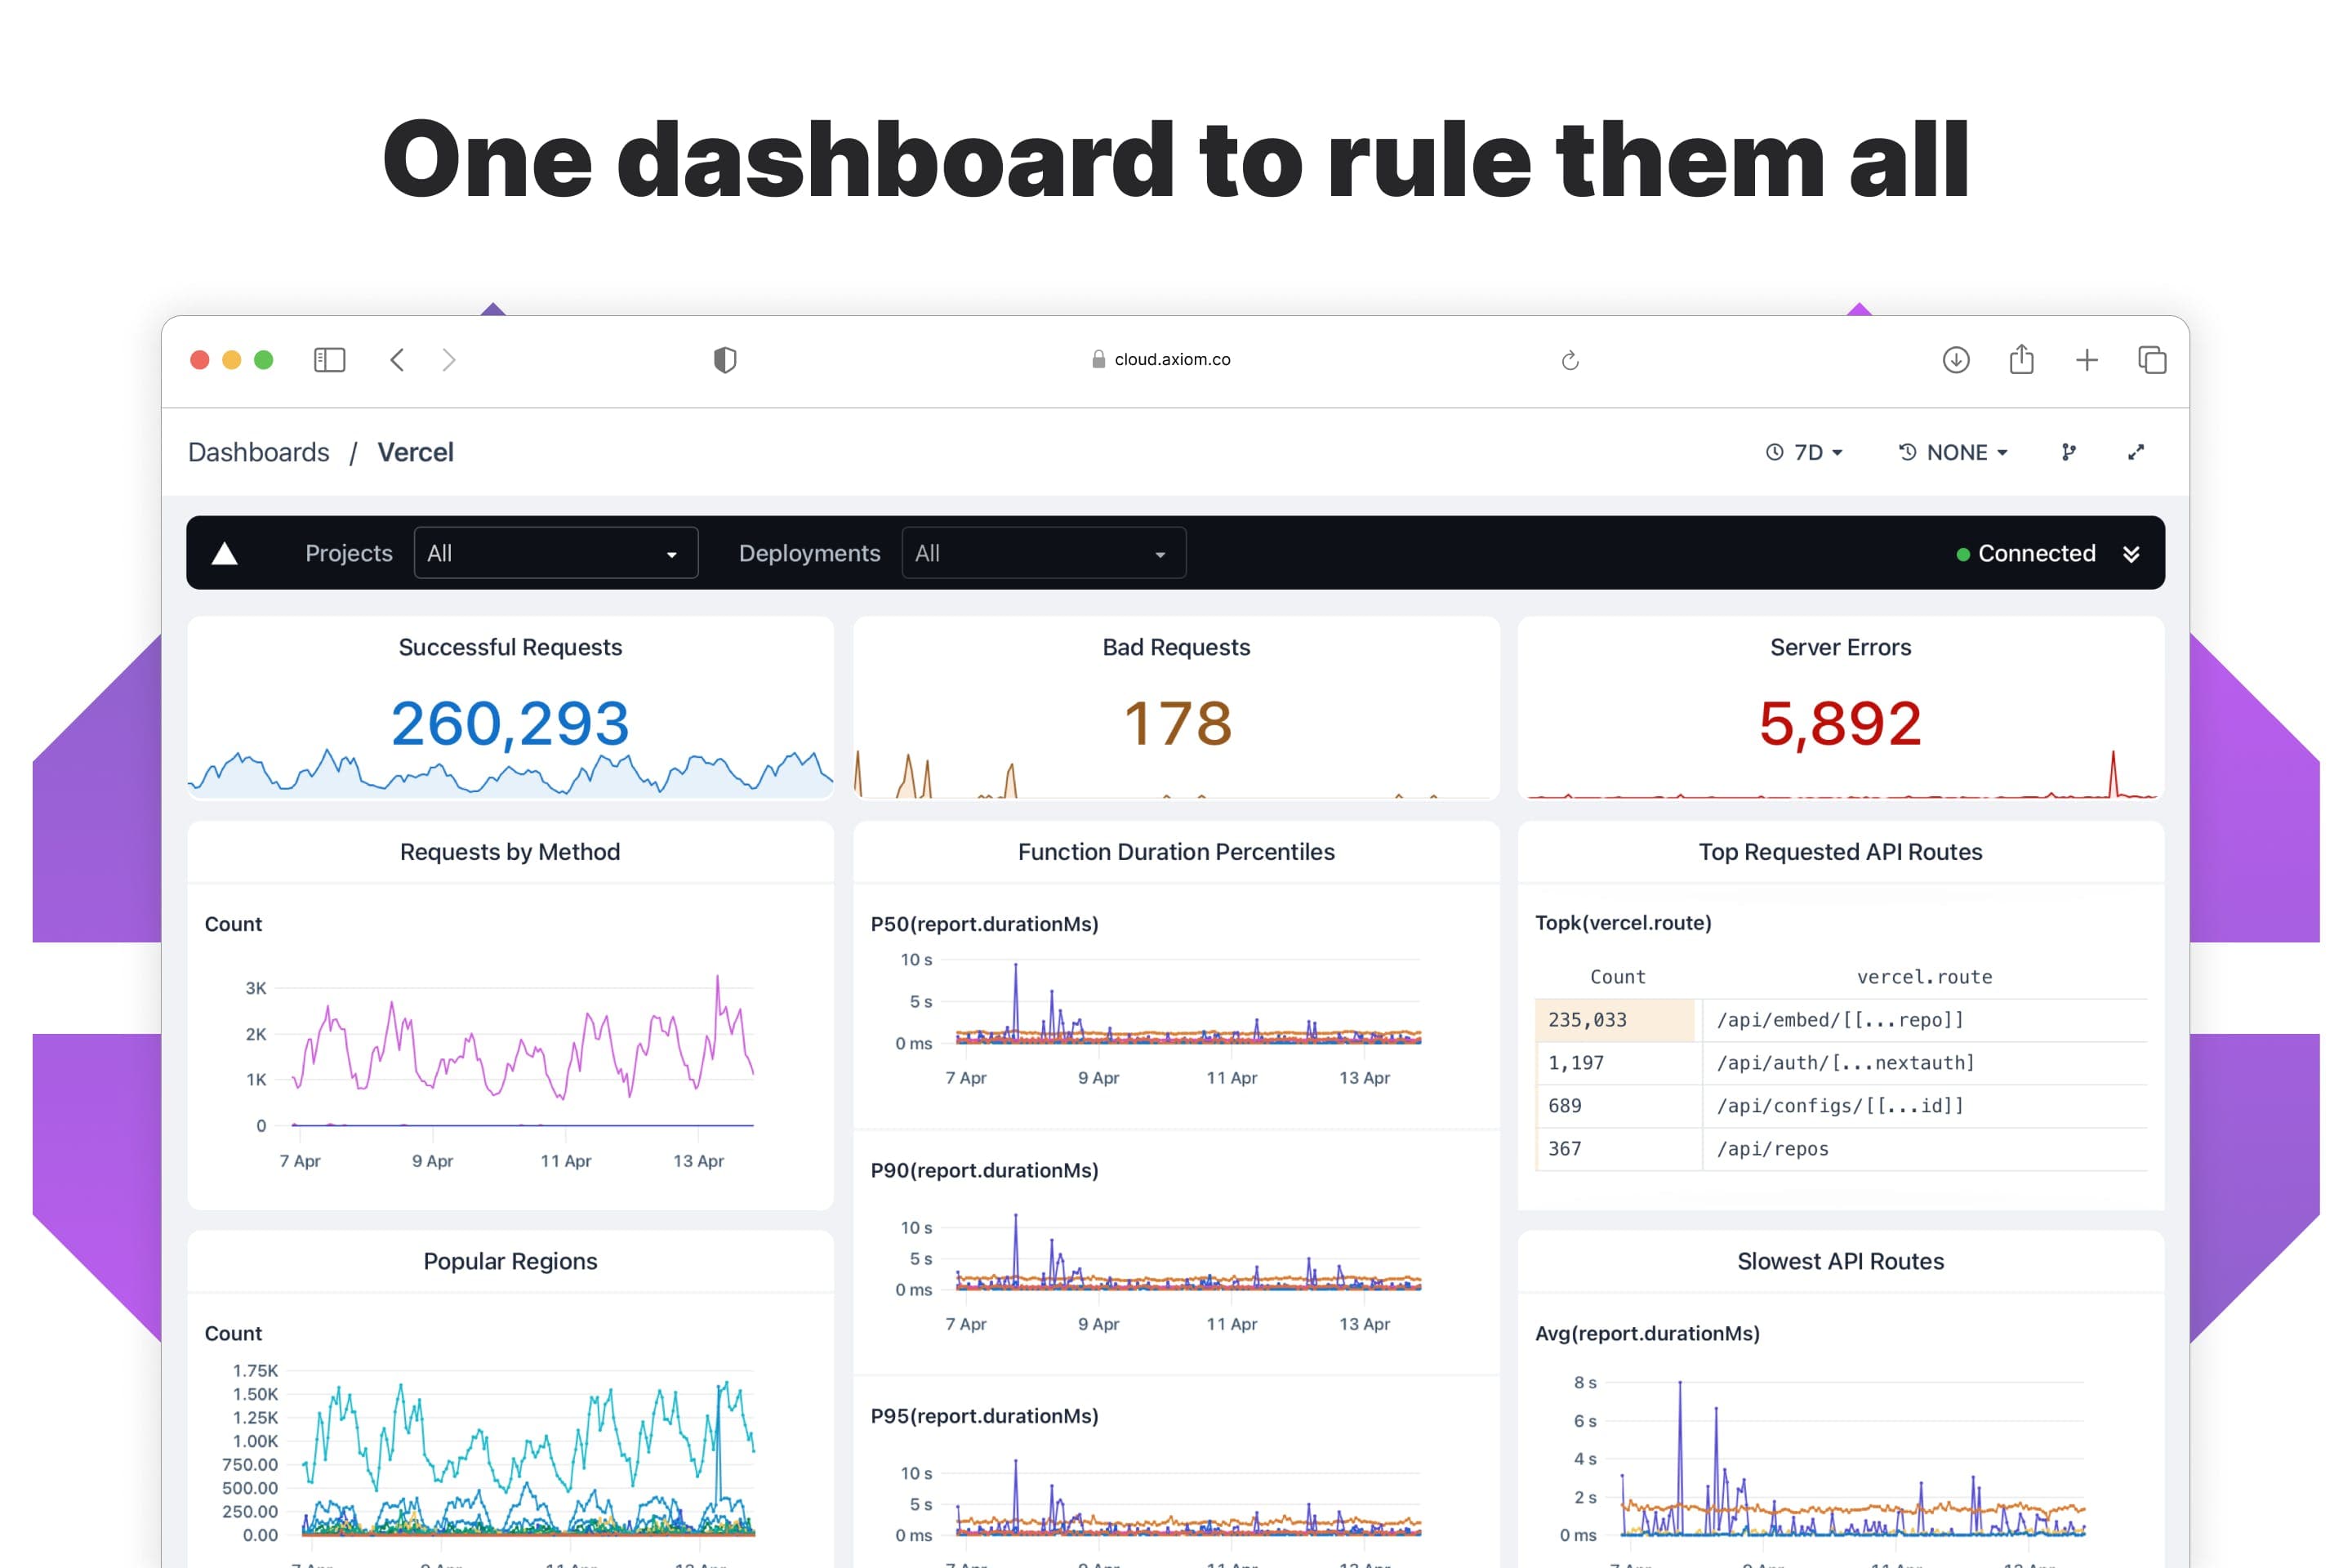The image size is (2352, 1568).
Task: Open the NONE compare period dropdown
Action: pyautogui.click(x=1953, y=452)
